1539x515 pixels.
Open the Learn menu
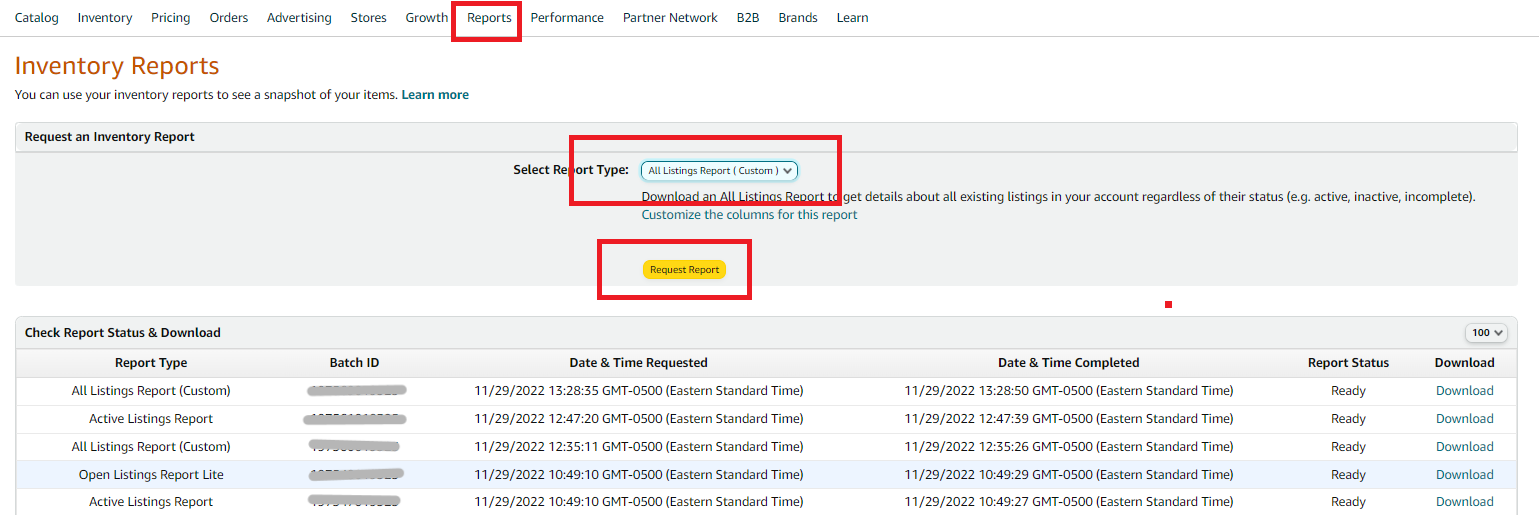[x=852, y=18]
